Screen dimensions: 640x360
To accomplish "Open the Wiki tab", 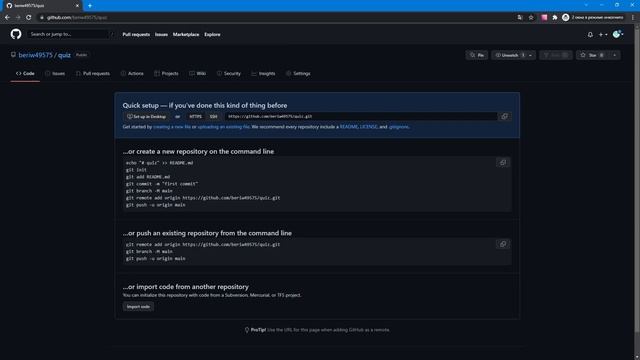I will coord(198,73).
